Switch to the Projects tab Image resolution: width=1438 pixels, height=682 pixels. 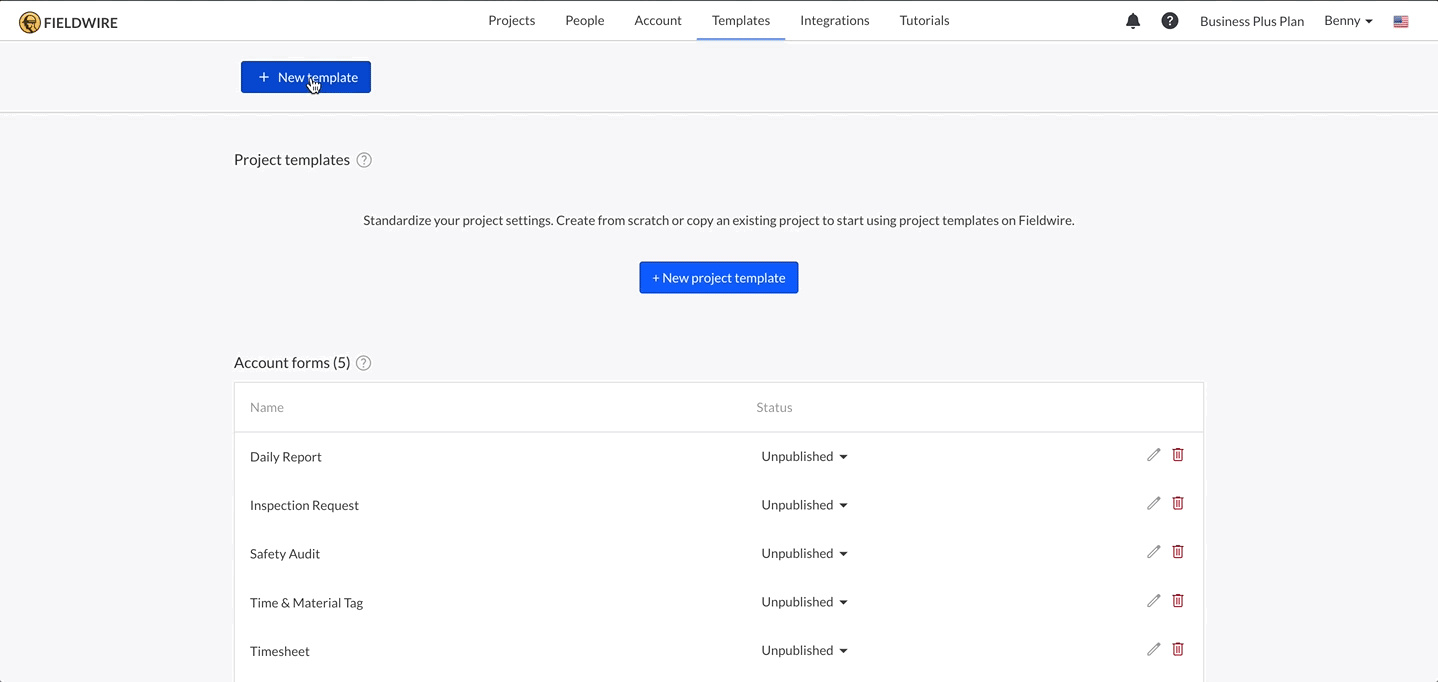[511, 20]
